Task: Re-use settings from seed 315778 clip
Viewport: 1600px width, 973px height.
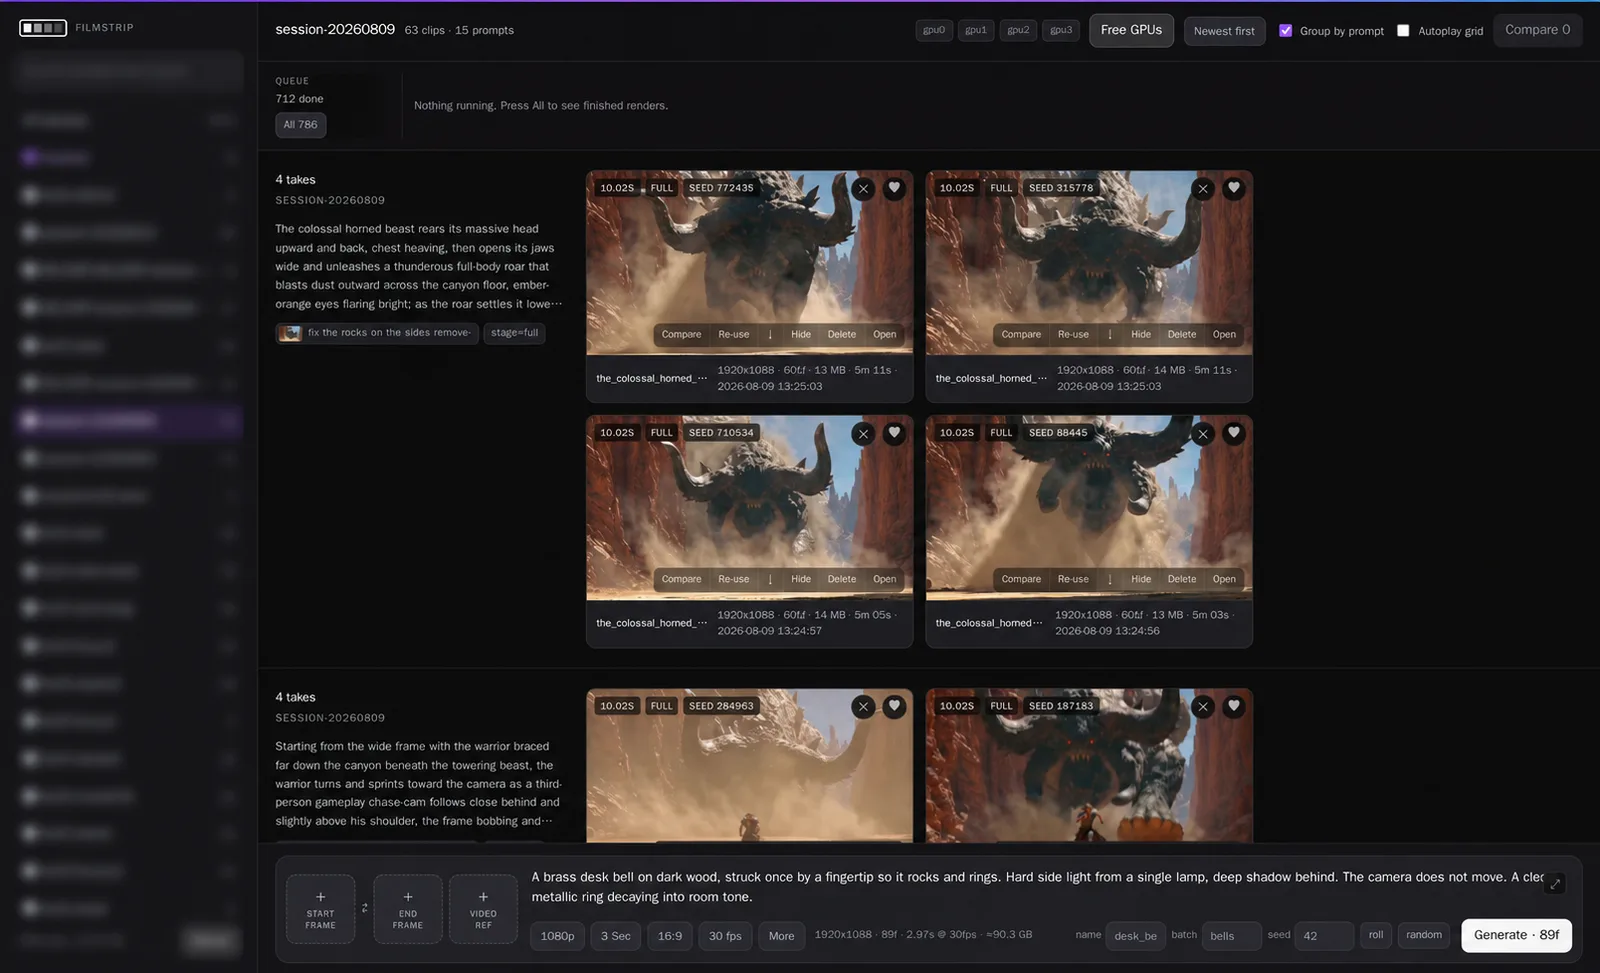Action: pos(1073,334)
